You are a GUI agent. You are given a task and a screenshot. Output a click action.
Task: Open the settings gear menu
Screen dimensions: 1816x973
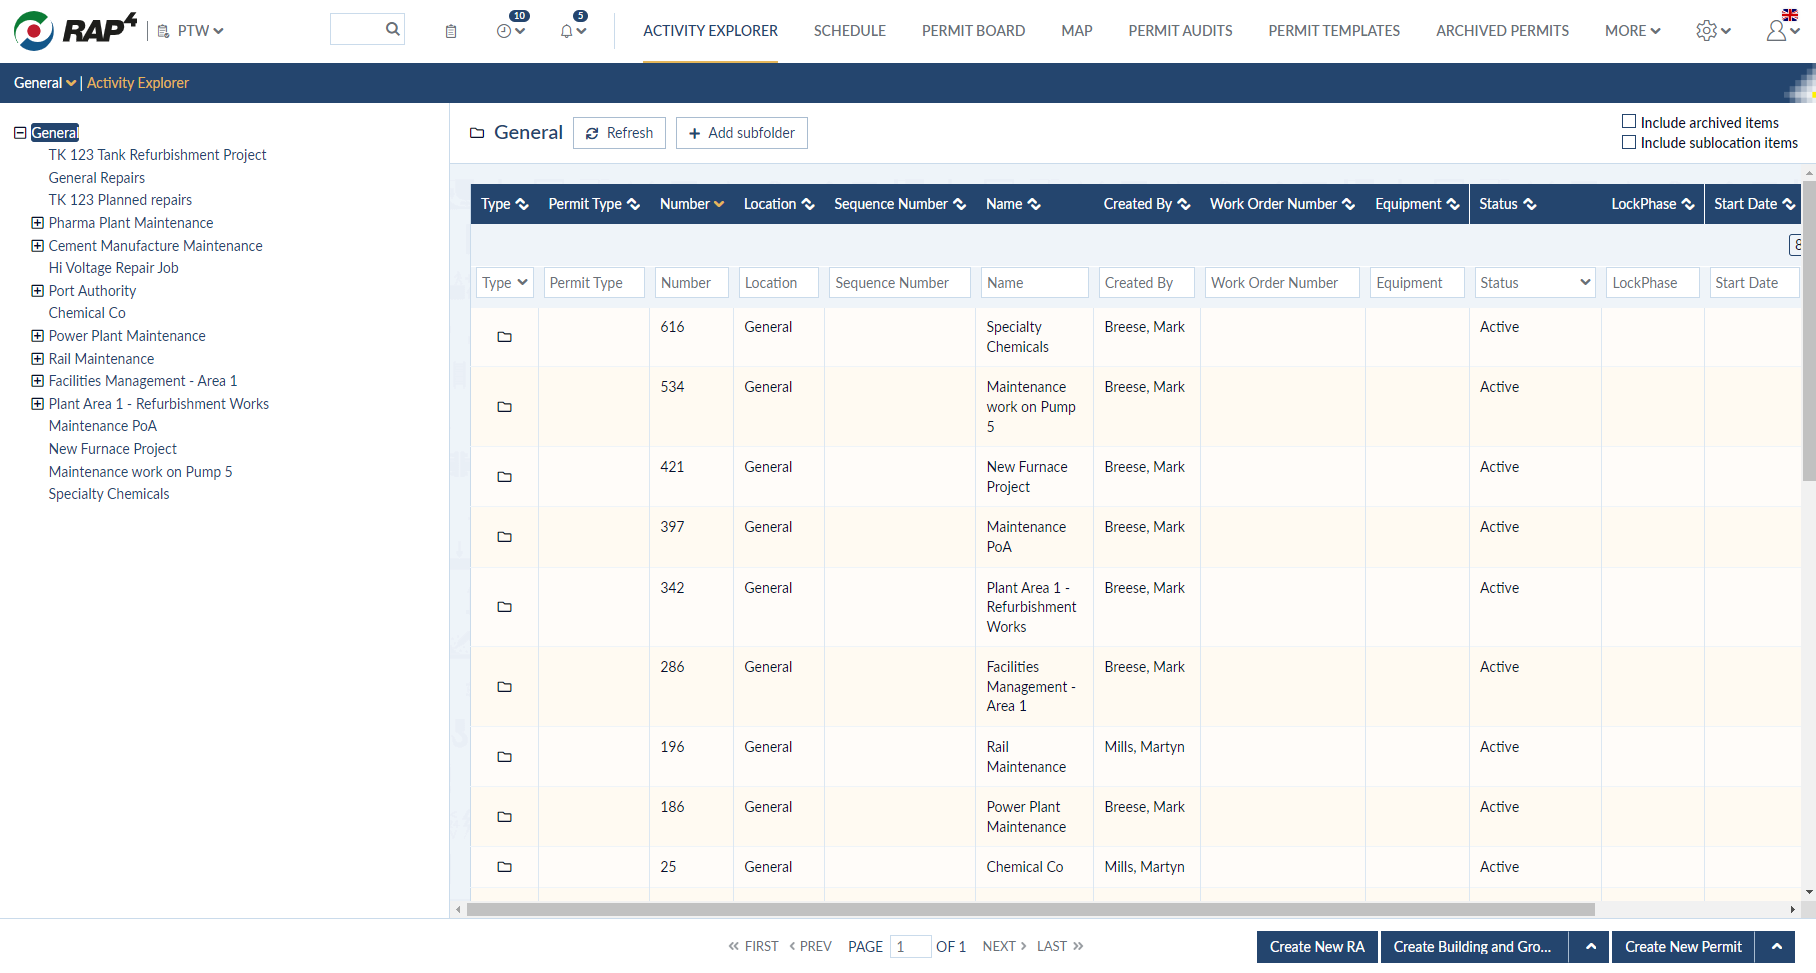1708,31
